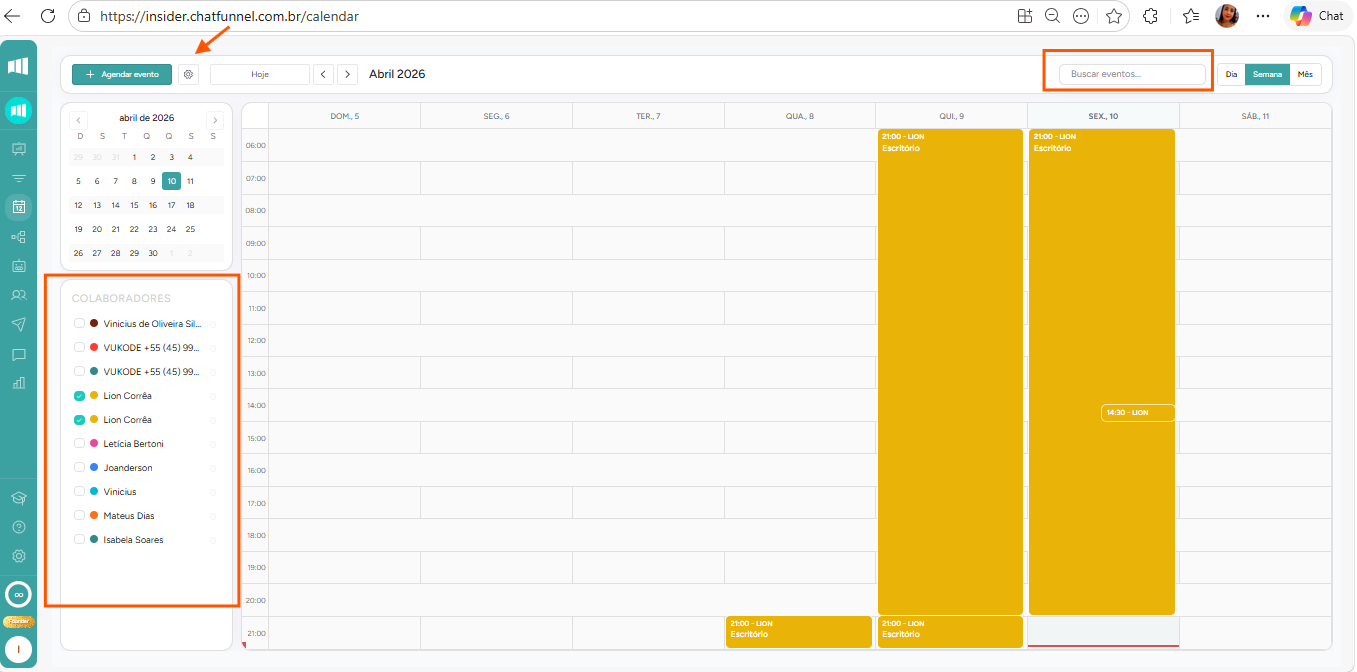Click the Agendar evento button
The image size is (1357, 672).
(122, 74)
